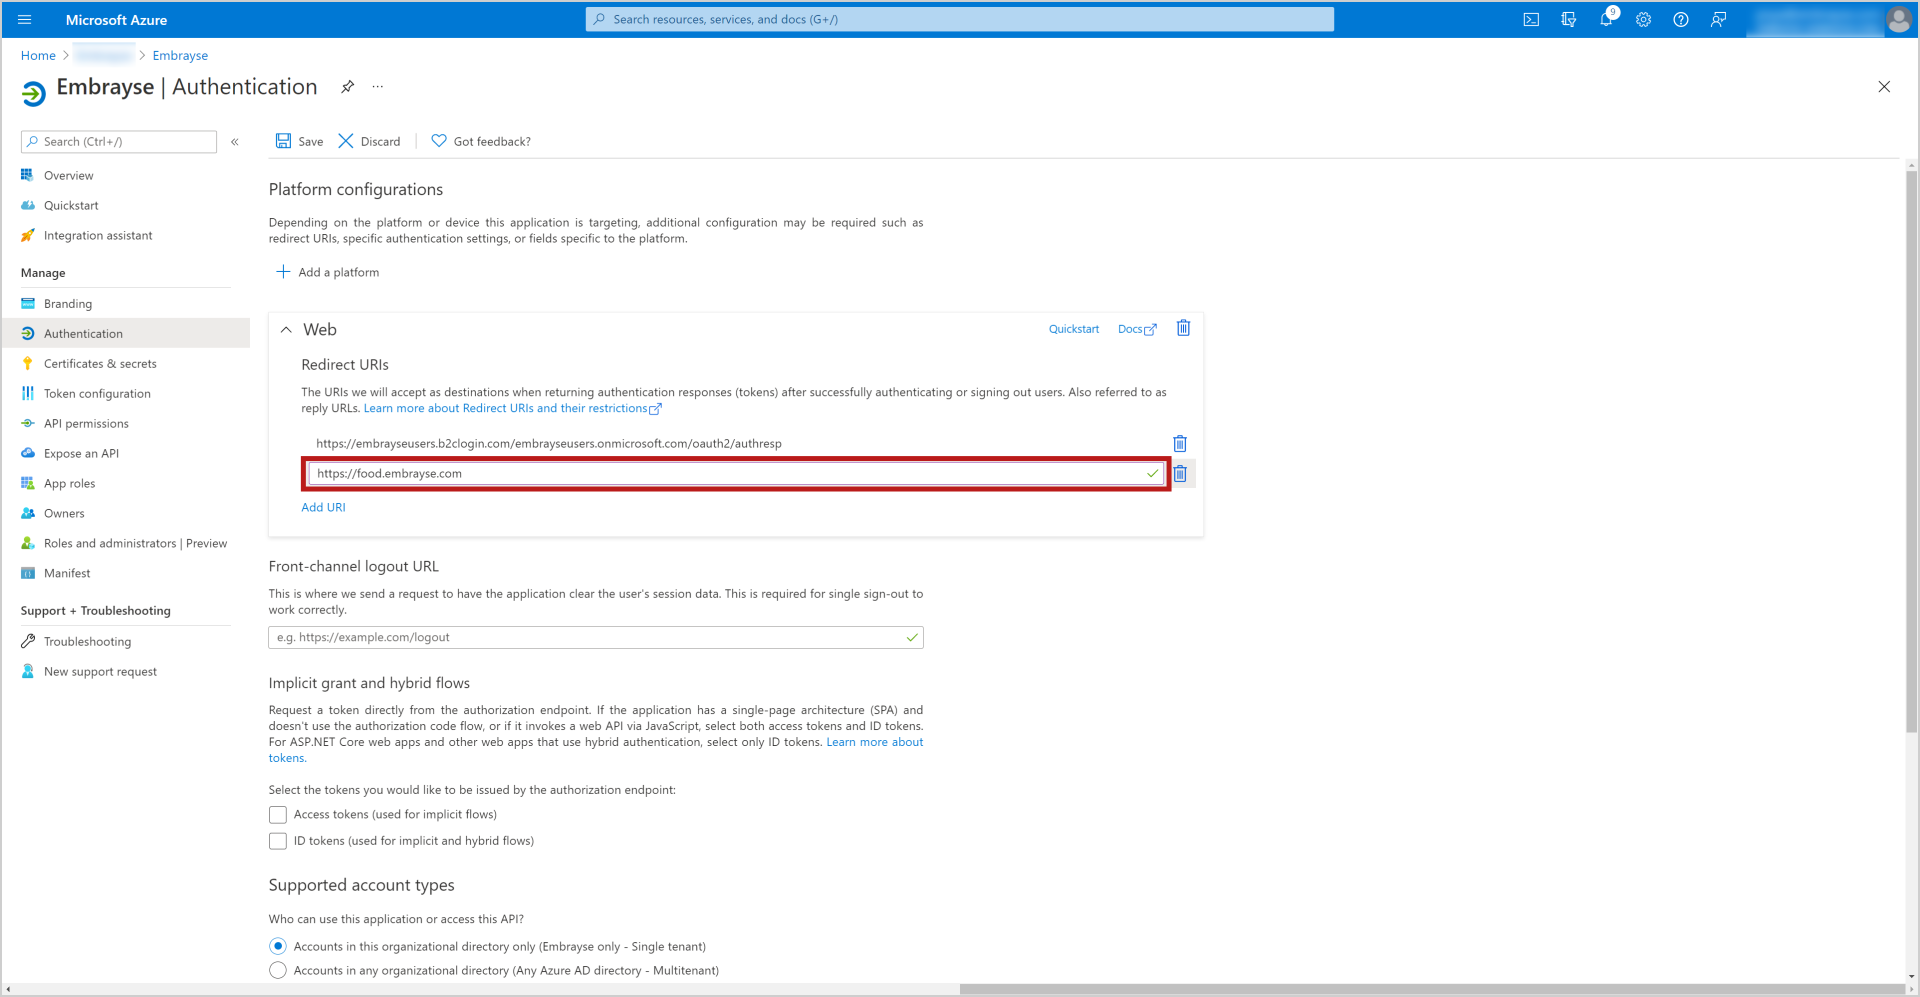Click the food.embrayse.com URI field

(736, 474)
